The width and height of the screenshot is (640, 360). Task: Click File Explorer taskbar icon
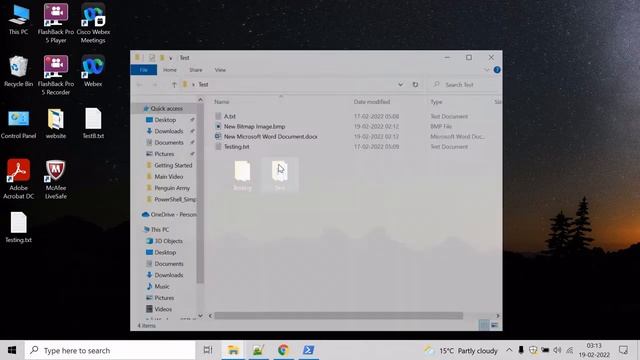[x=233, y=350]
